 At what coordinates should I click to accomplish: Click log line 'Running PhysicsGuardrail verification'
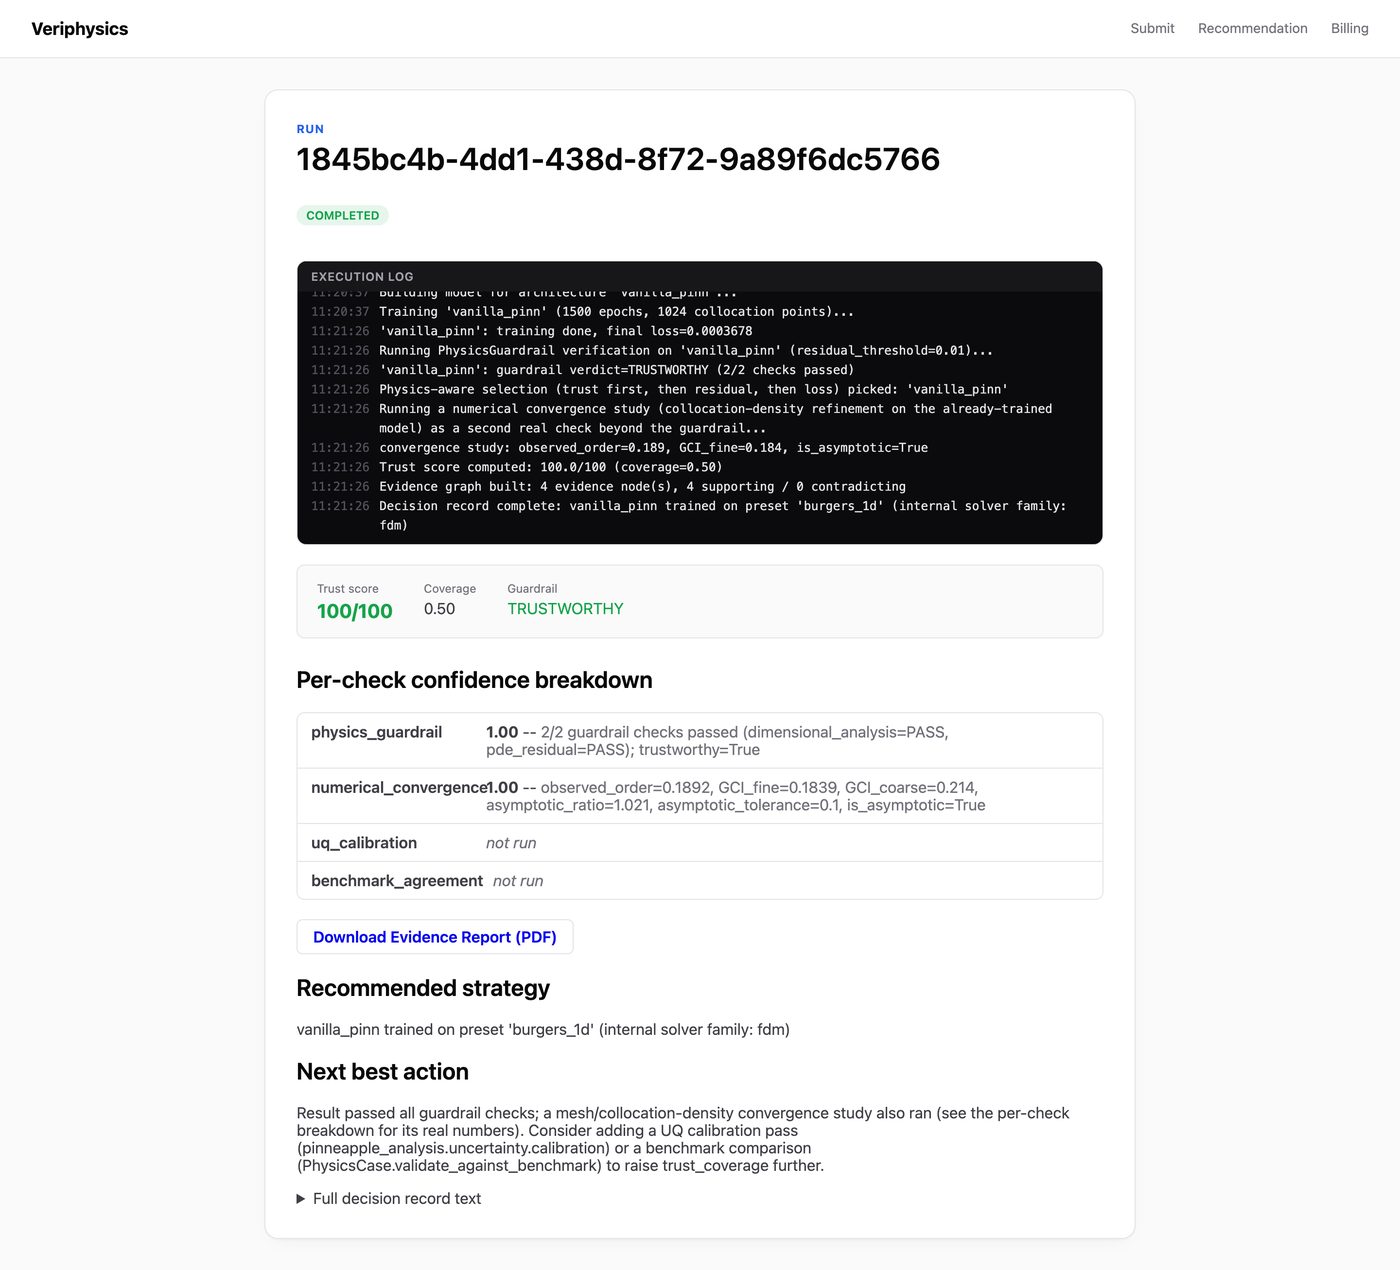point(686,350)
